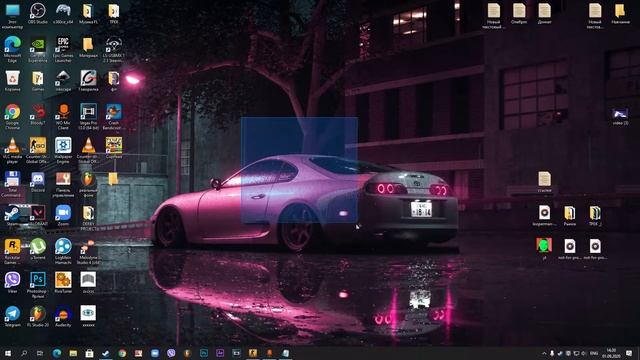Select the Epic Games Launcher shortcut
640x360 pixels.
[63, 44]
